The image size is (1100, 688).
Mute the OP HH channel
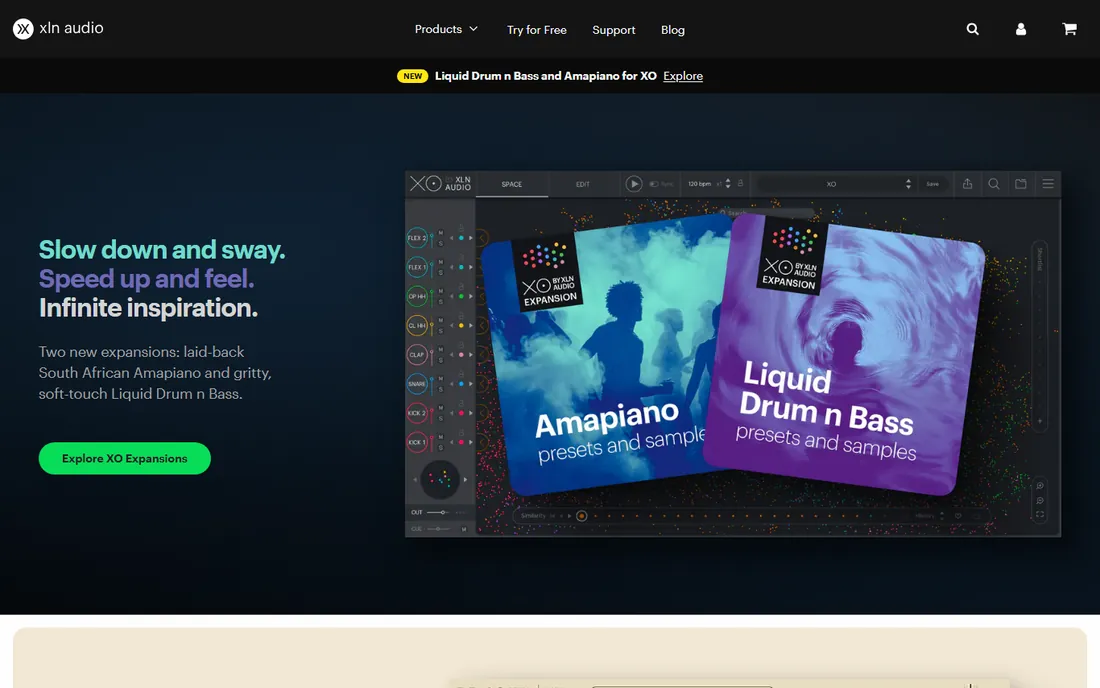tap(441, 290)
